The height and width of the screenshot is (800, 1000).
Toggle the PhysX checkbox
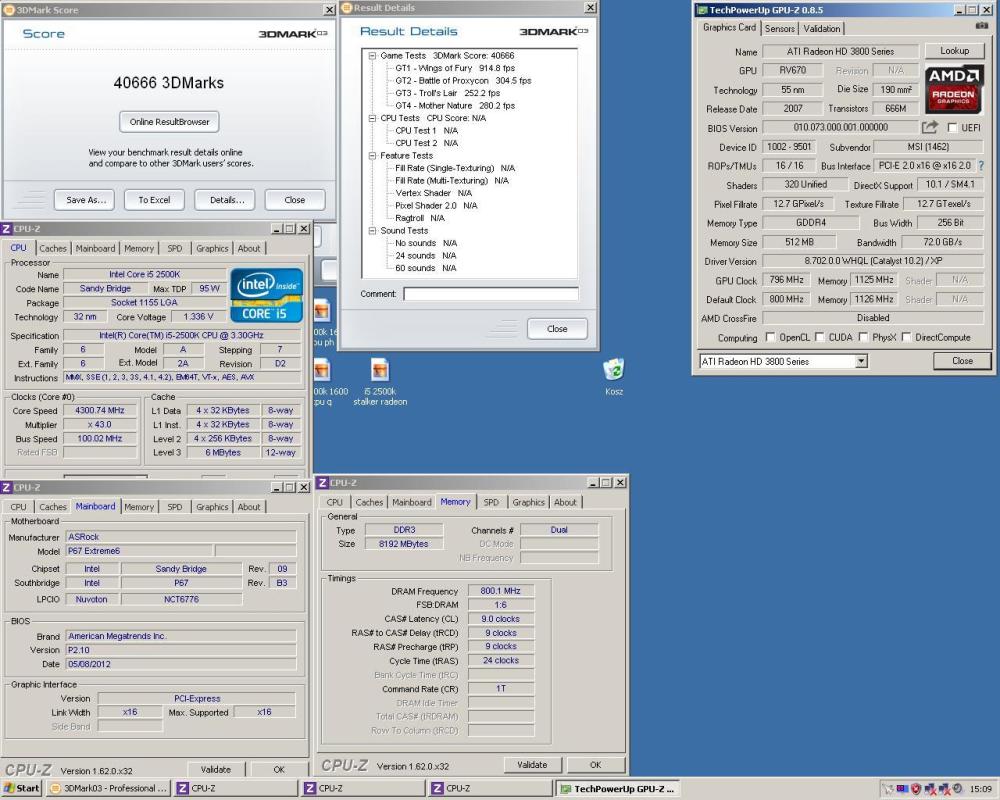pyautogui.click(x=864, y=337)
